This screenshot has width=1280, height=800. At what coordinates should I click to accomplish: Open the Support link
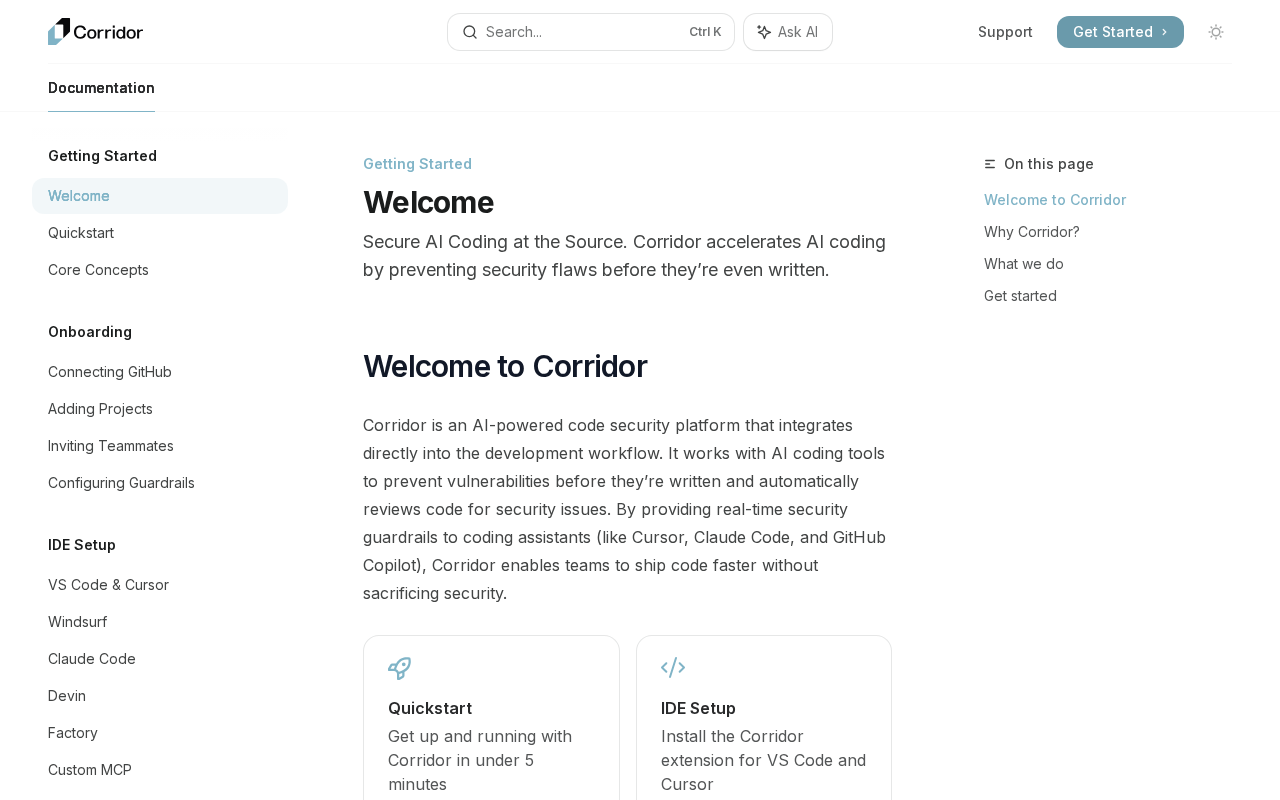1005,32
